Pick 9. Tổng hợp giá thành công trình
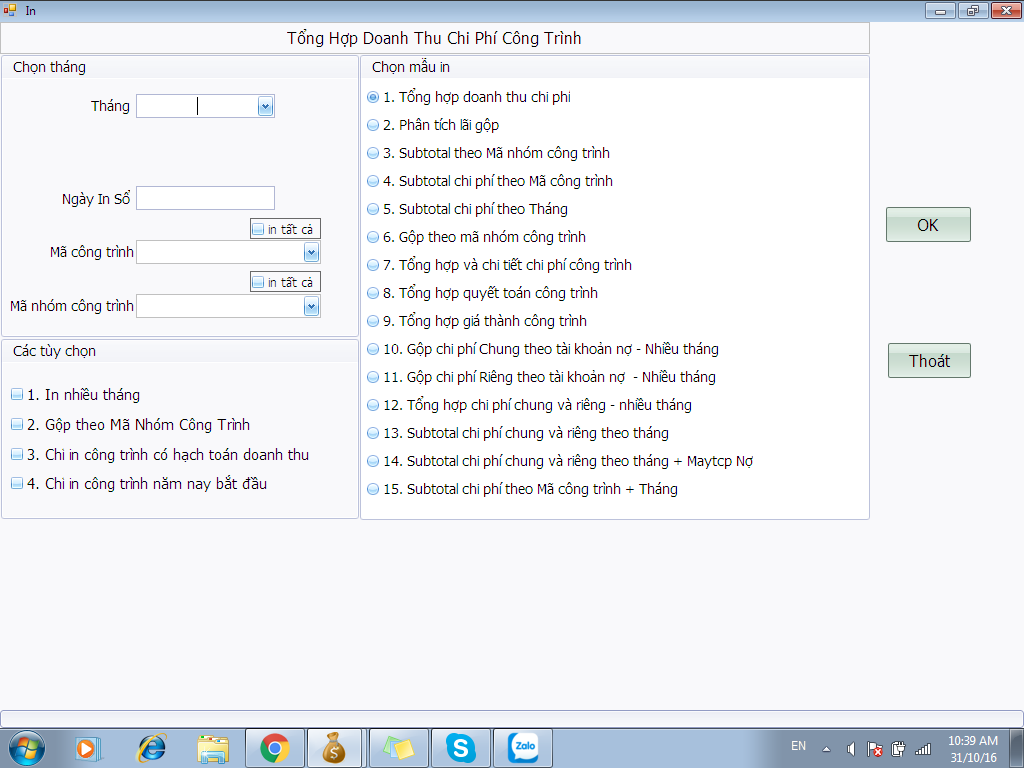 pyautogui.click(x=373, y=322)
